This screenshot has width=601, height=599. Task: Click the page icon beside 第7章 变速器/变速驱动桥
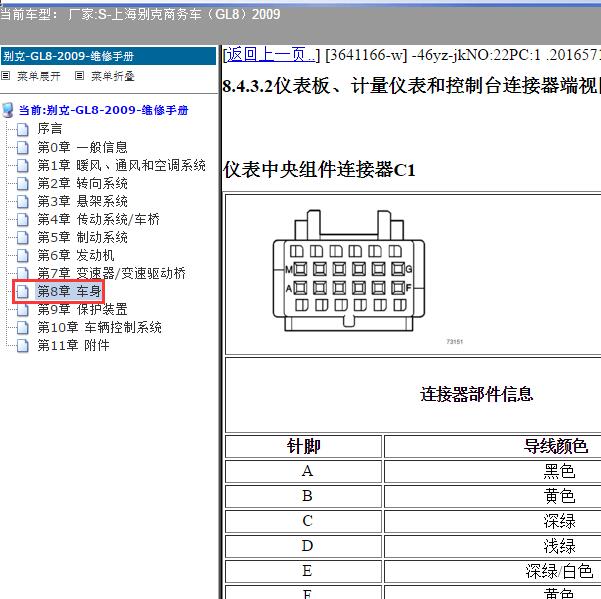[x=23, y=273]
